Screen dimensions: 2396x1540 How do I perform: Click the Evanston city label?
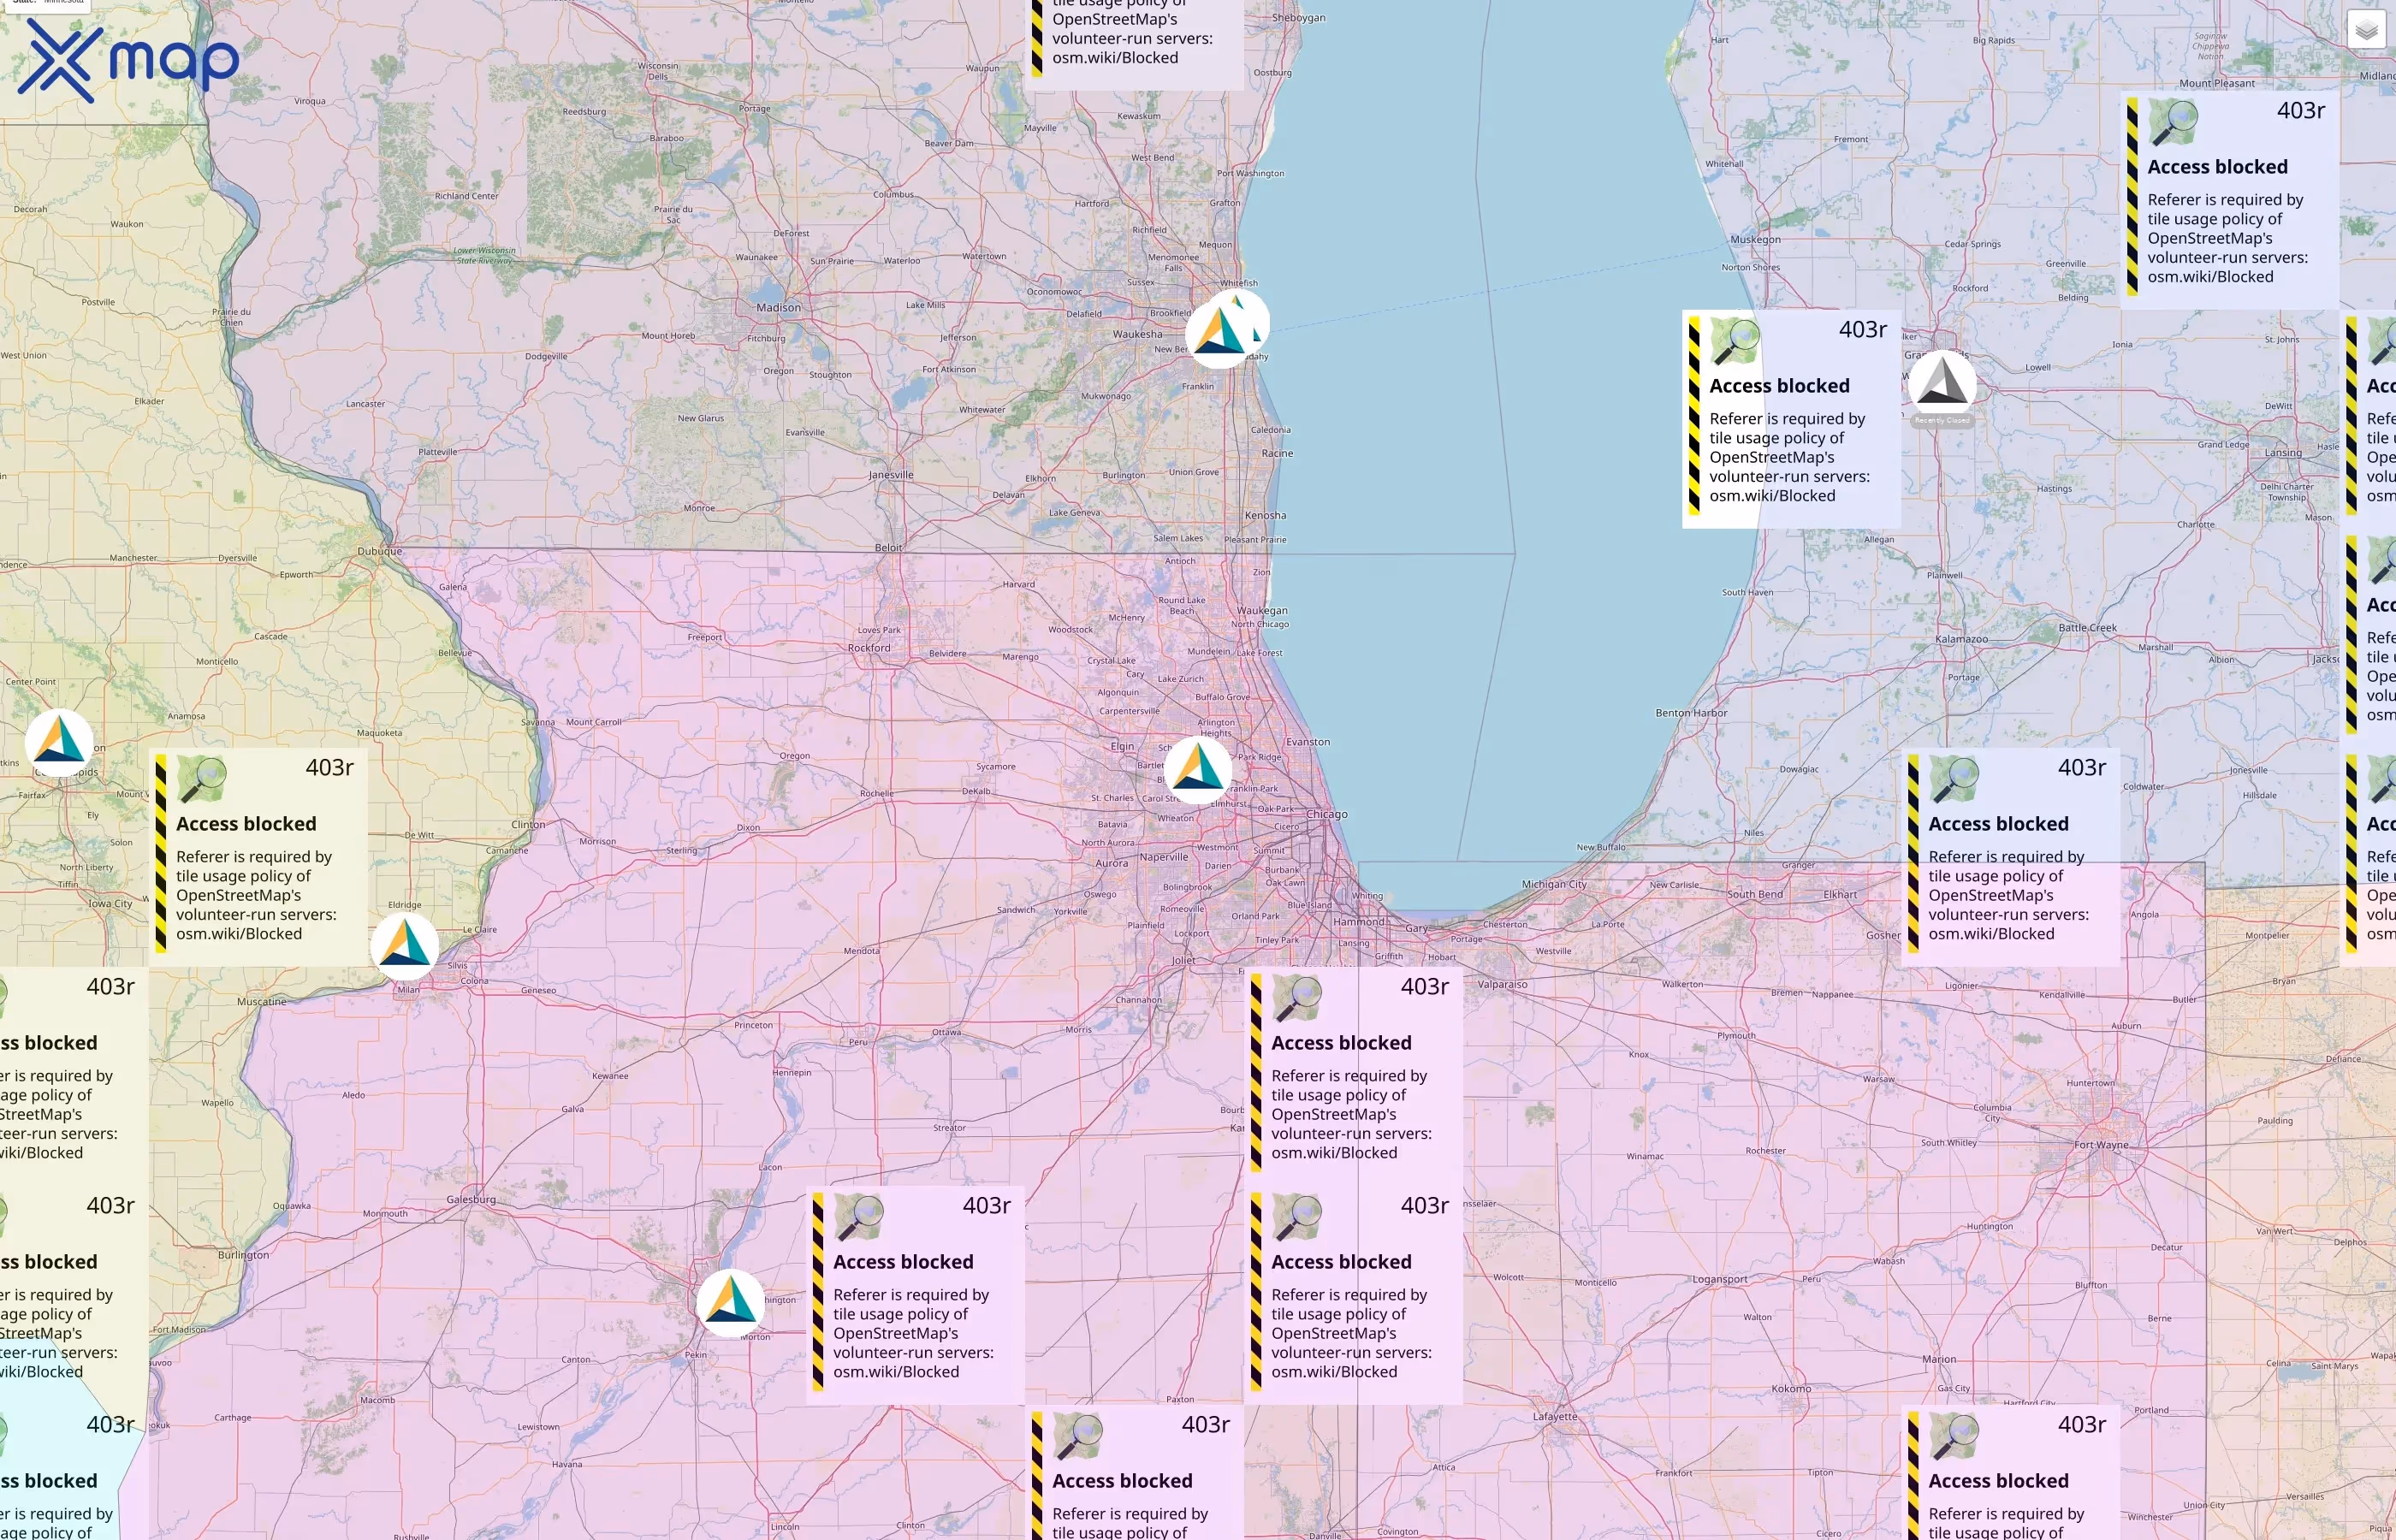pyautogui.click(x=1308, y=742)
